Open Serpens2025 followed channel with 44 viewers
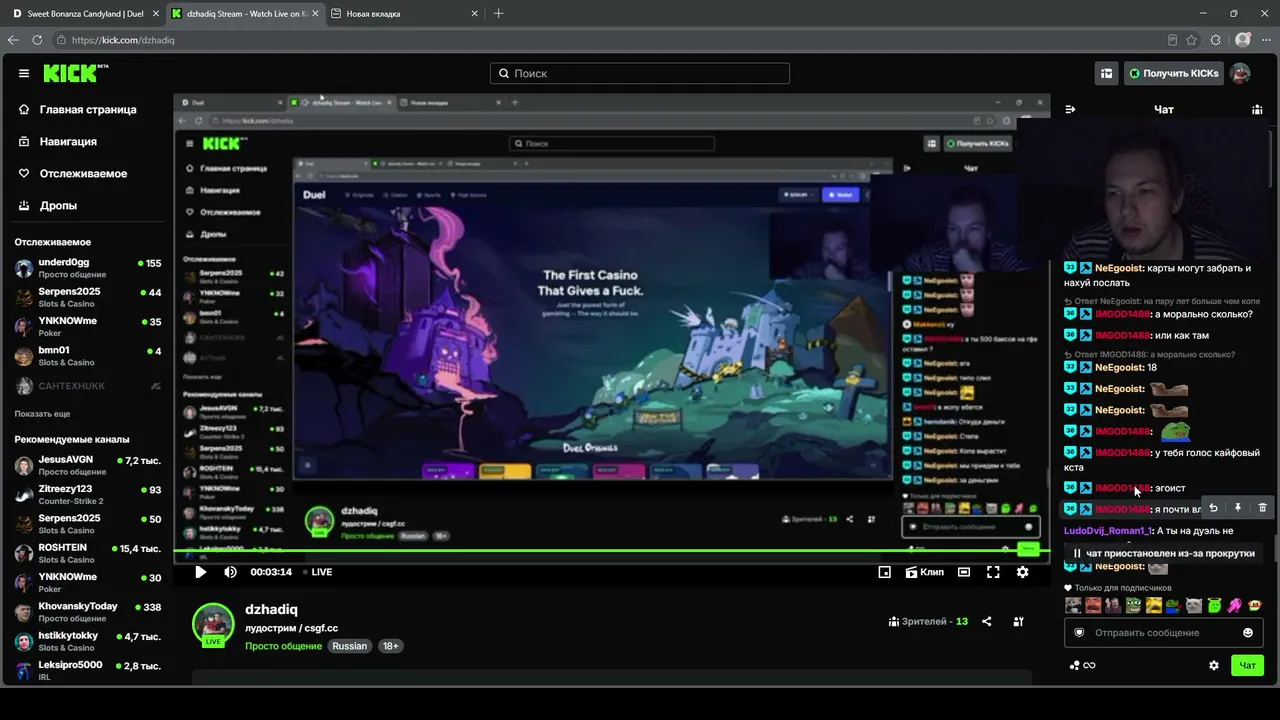The width and height of the screenshot is (1280, 720). (x=88, y=297)
